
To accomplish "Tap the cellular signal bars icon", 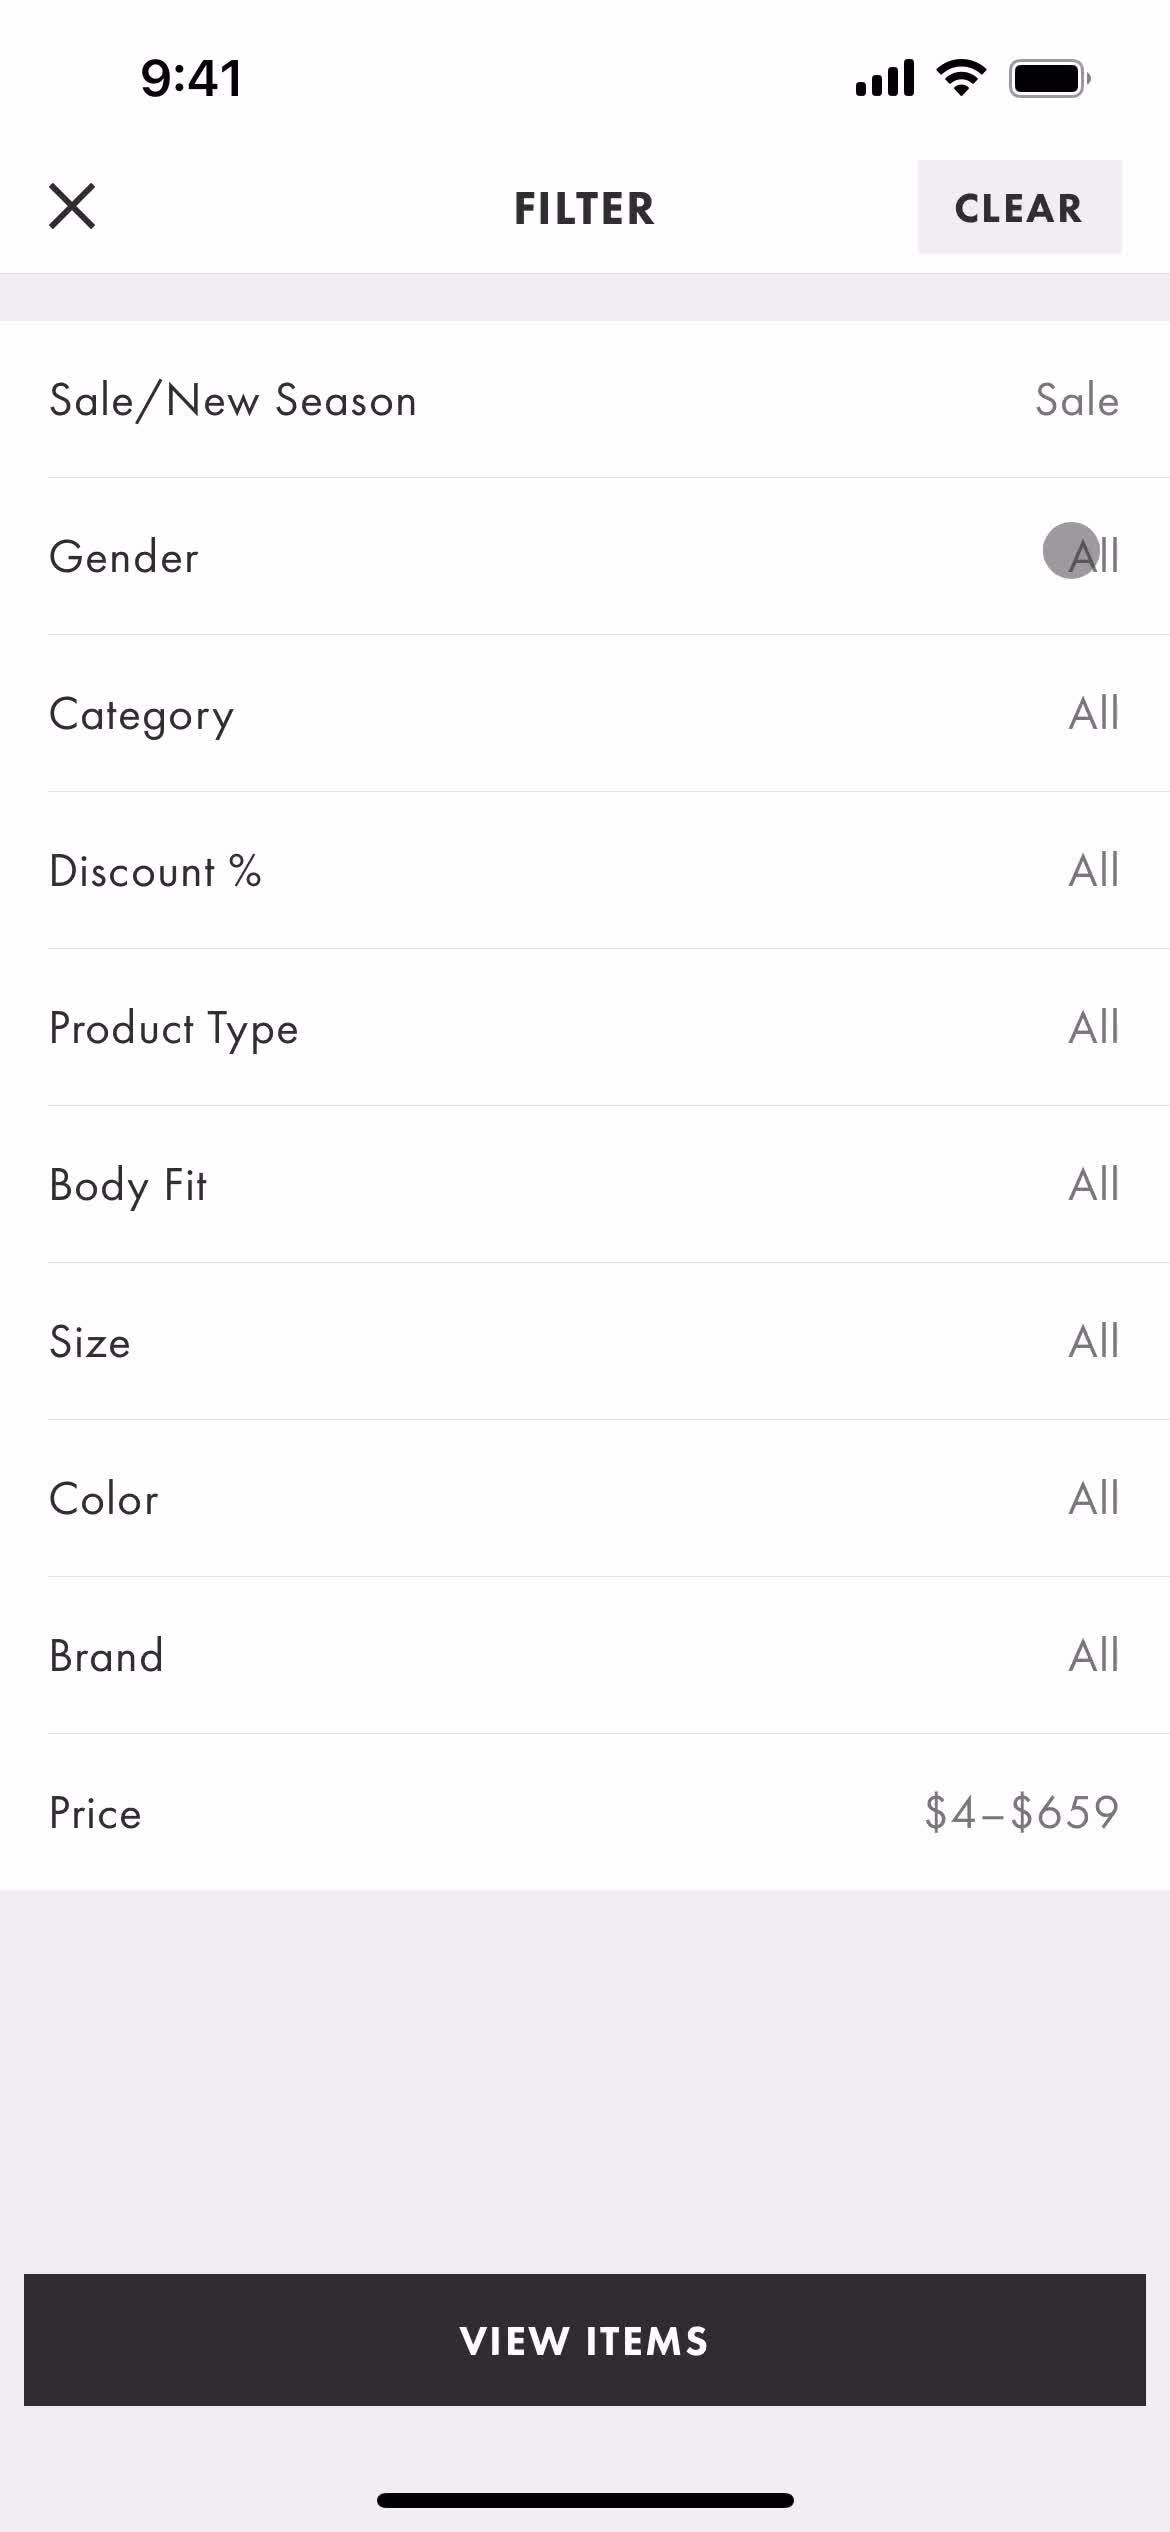I will [885, 78].
